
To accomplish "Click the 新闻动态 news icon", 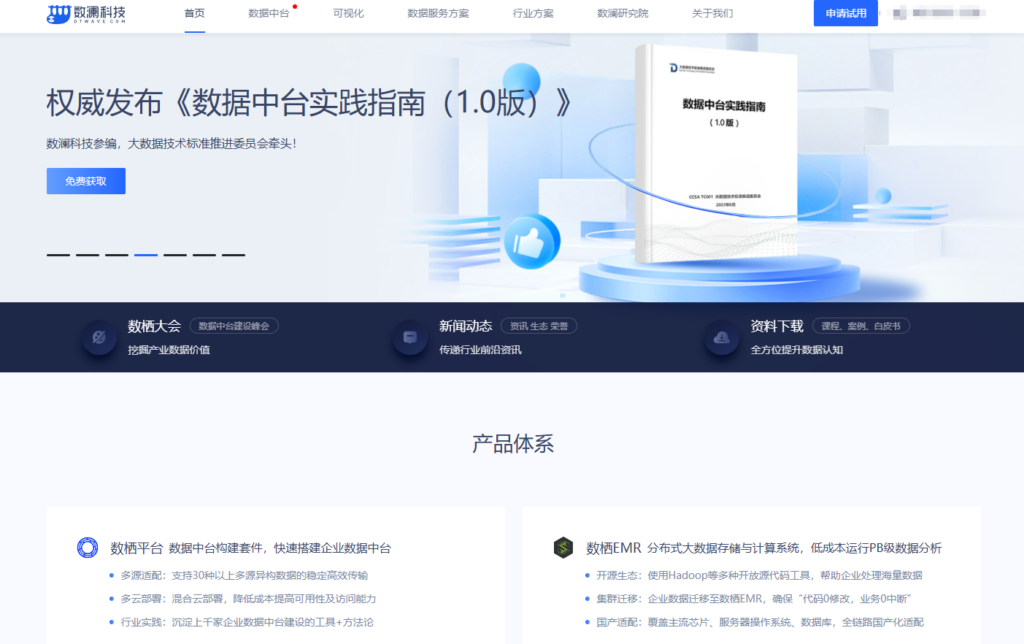I will click(x=410, y=337).
